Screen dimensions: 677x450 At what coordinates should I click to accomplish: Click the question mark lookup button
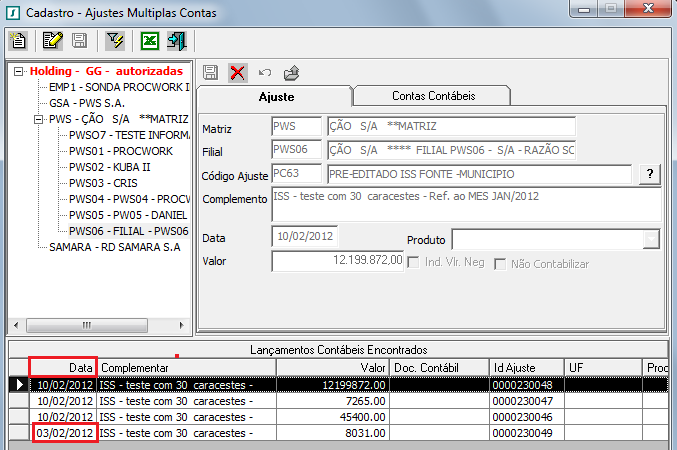[650, 174]
